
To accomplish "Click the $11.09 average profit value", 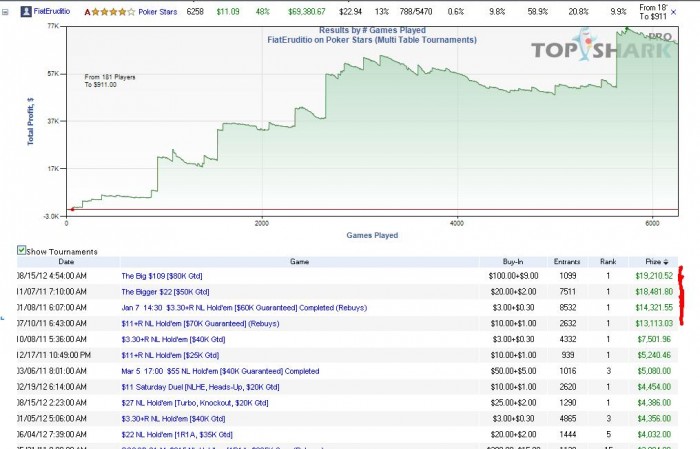I will click(228, 12).
